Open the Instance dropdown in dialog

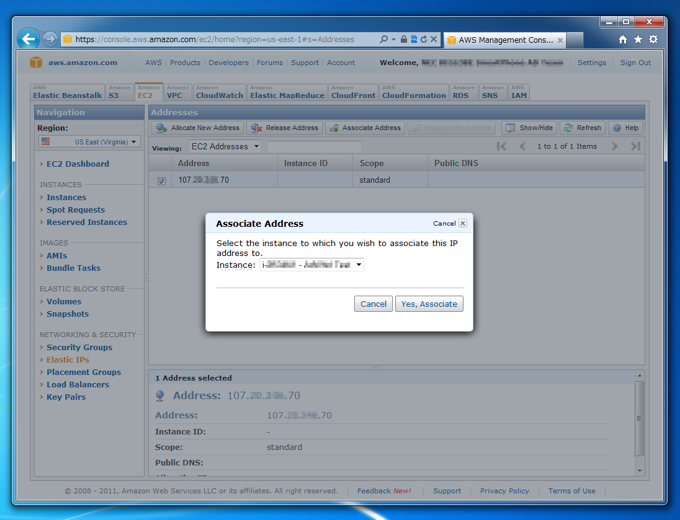(311, 265)
